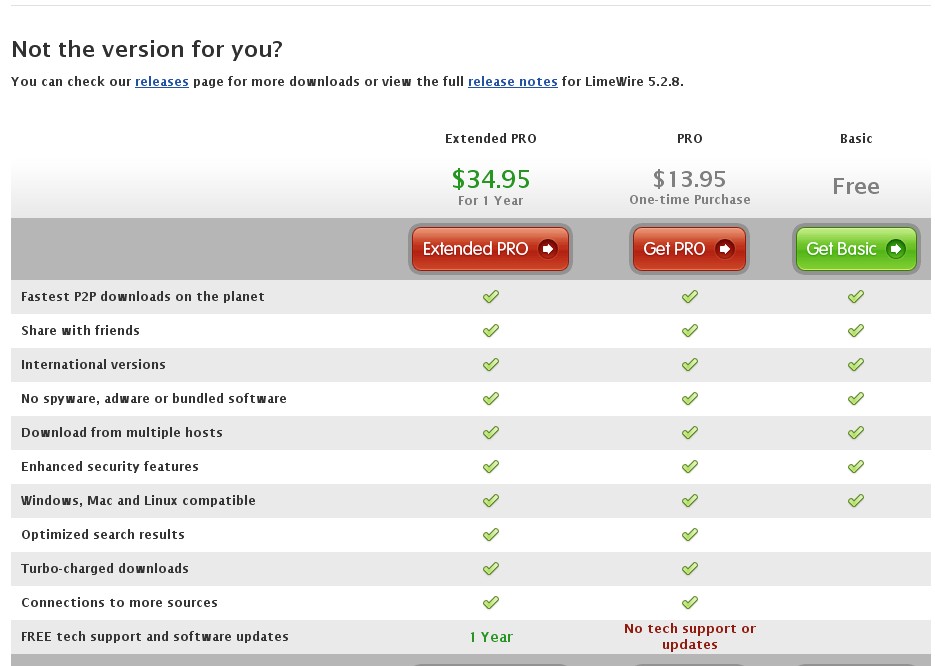Click the 'Fastest P2P downloads on the planet' label
The height and width of the screenshot is (666, 935).
(x=143, y=296)
